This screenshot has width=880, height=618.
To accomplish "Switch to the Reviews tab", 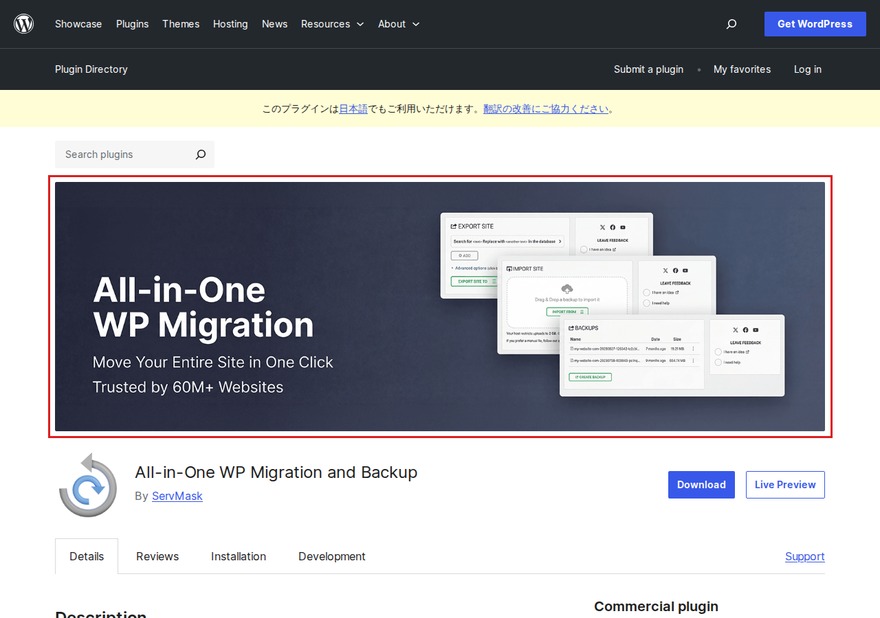I will [x=157, y=556].
